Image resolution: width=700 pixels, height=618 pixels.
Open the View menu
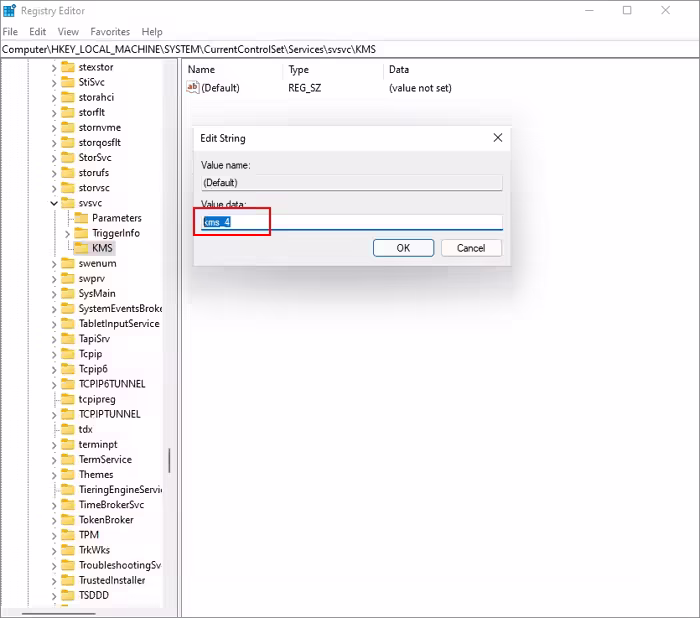68,32
